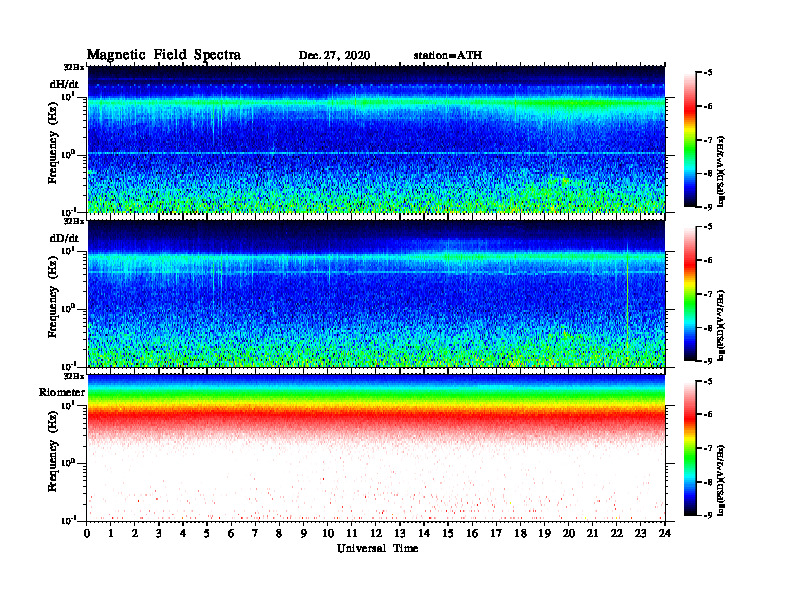The height and width of the screenshot is (612, 792).
Task: Click the dD/dt spectrogram plot
Action: [x=376, y=293]
